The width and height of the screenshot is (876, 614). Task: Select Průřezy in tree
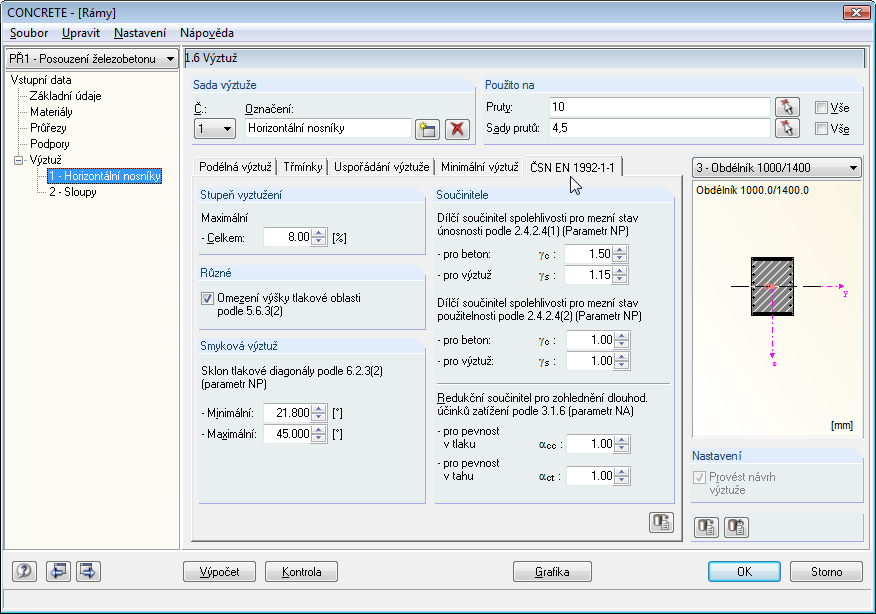(48, 128)
